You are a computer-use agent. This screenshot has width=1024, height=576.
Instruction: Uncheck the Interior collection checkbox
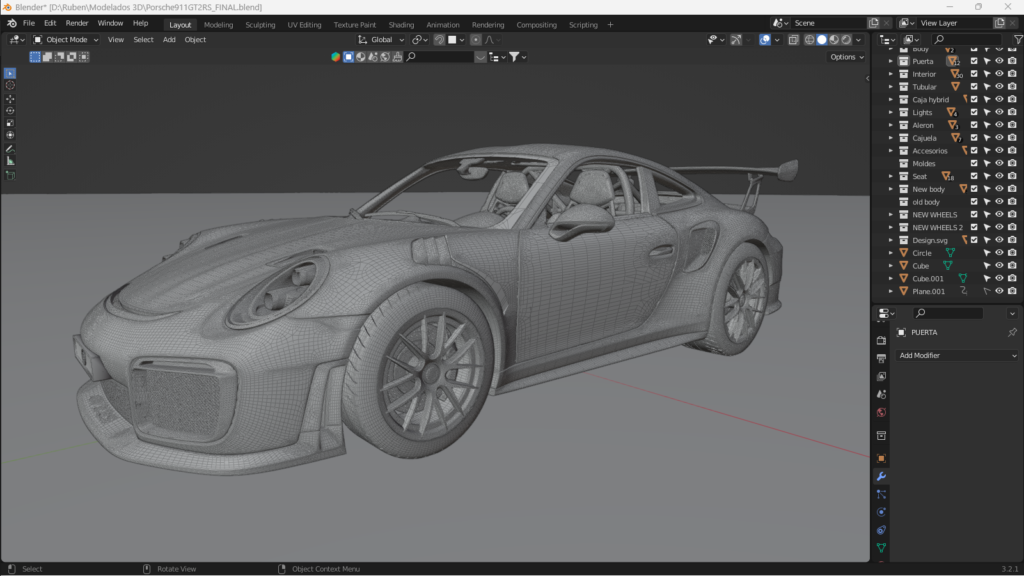point(974,74)
